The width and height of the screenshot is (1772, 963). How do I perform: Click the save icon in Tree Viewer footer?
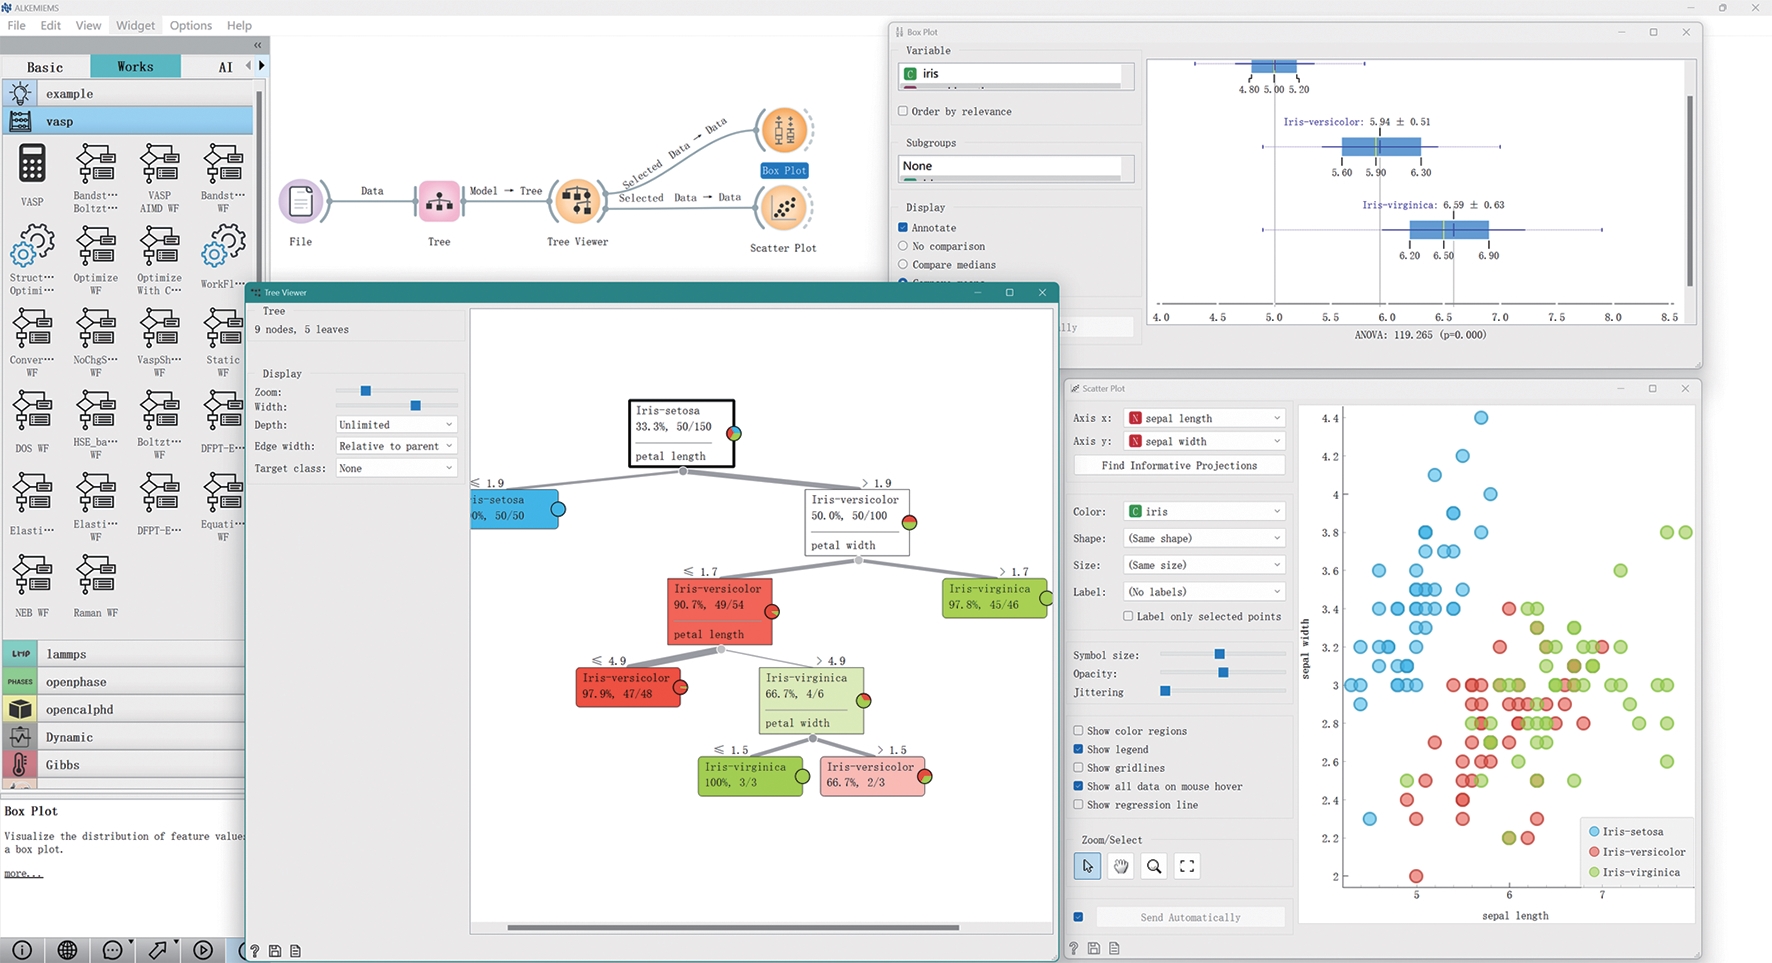(x=275, y=951)
